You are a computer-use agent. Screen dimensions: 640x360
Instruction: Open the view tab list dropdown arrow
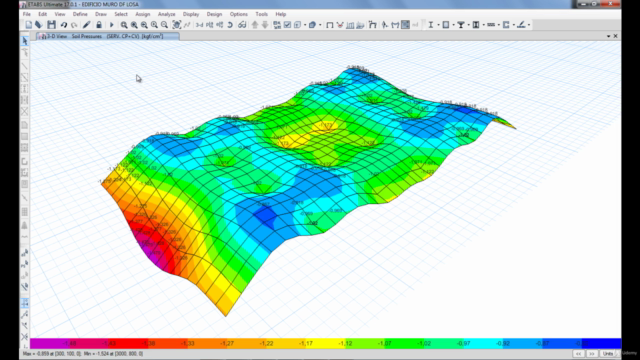(x=608, y=36)
